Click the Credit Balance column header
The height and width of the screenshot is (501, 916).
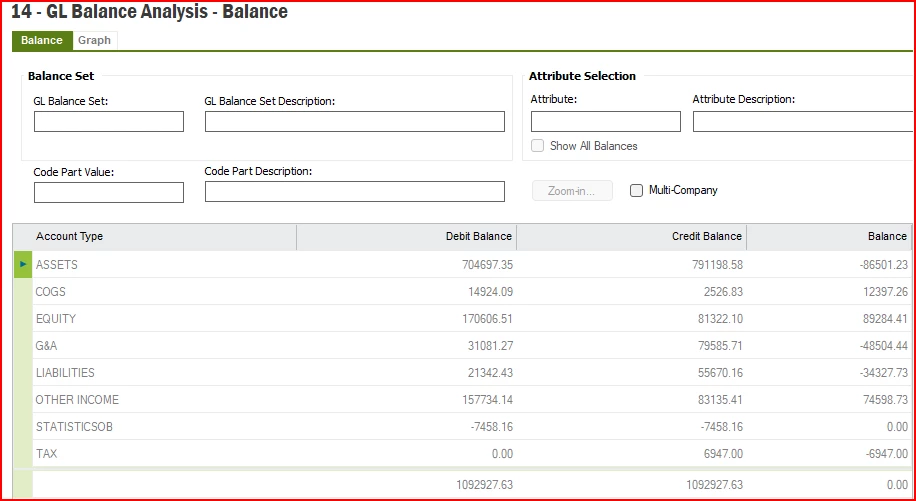[x=632, y=236]
